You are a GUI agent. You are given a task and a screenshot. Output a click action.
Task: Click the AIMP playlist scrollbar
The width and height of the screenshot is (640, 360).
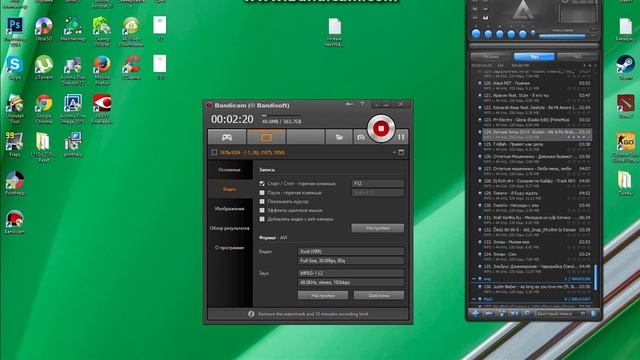pyautogui.click(x=596, y=277)
